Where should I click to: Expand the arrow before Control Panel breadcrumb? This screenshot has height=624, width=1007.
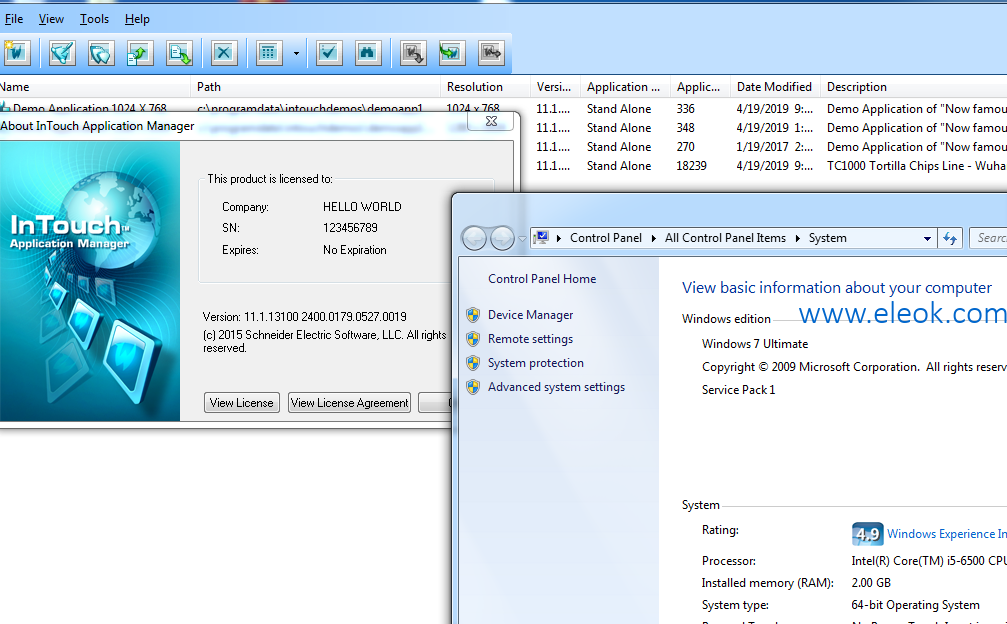(x=559, y=238)
